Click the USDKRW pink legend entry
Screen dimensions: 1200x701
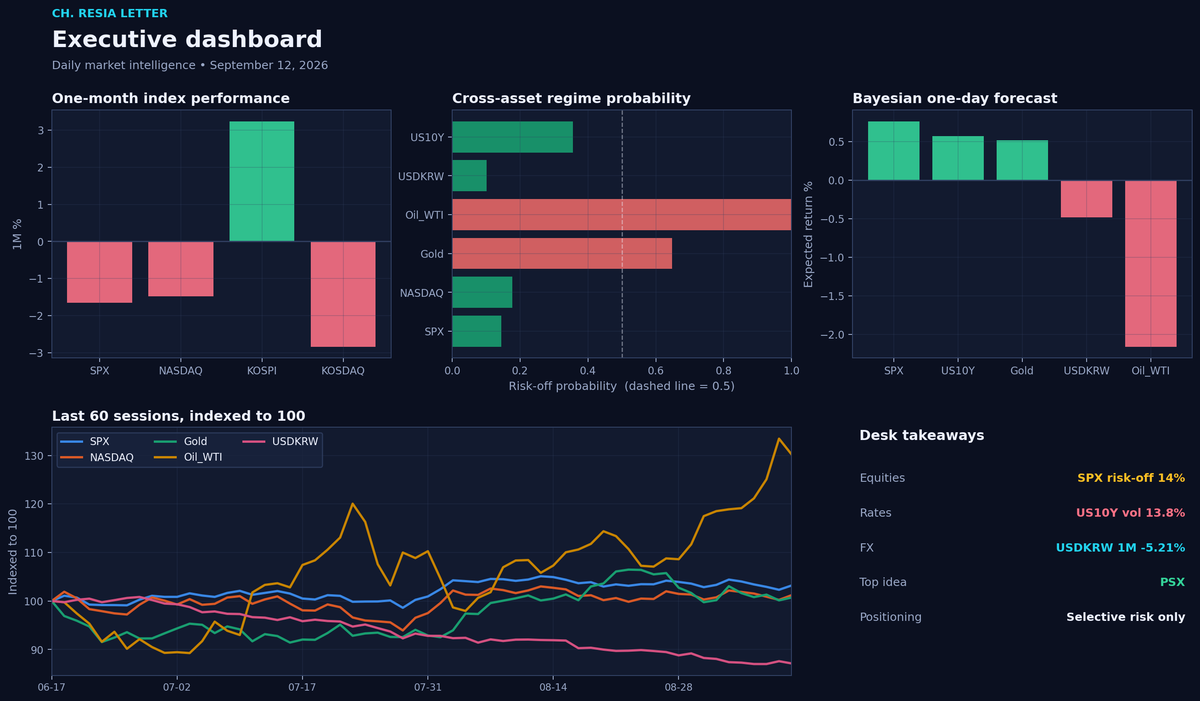point(281,441)
